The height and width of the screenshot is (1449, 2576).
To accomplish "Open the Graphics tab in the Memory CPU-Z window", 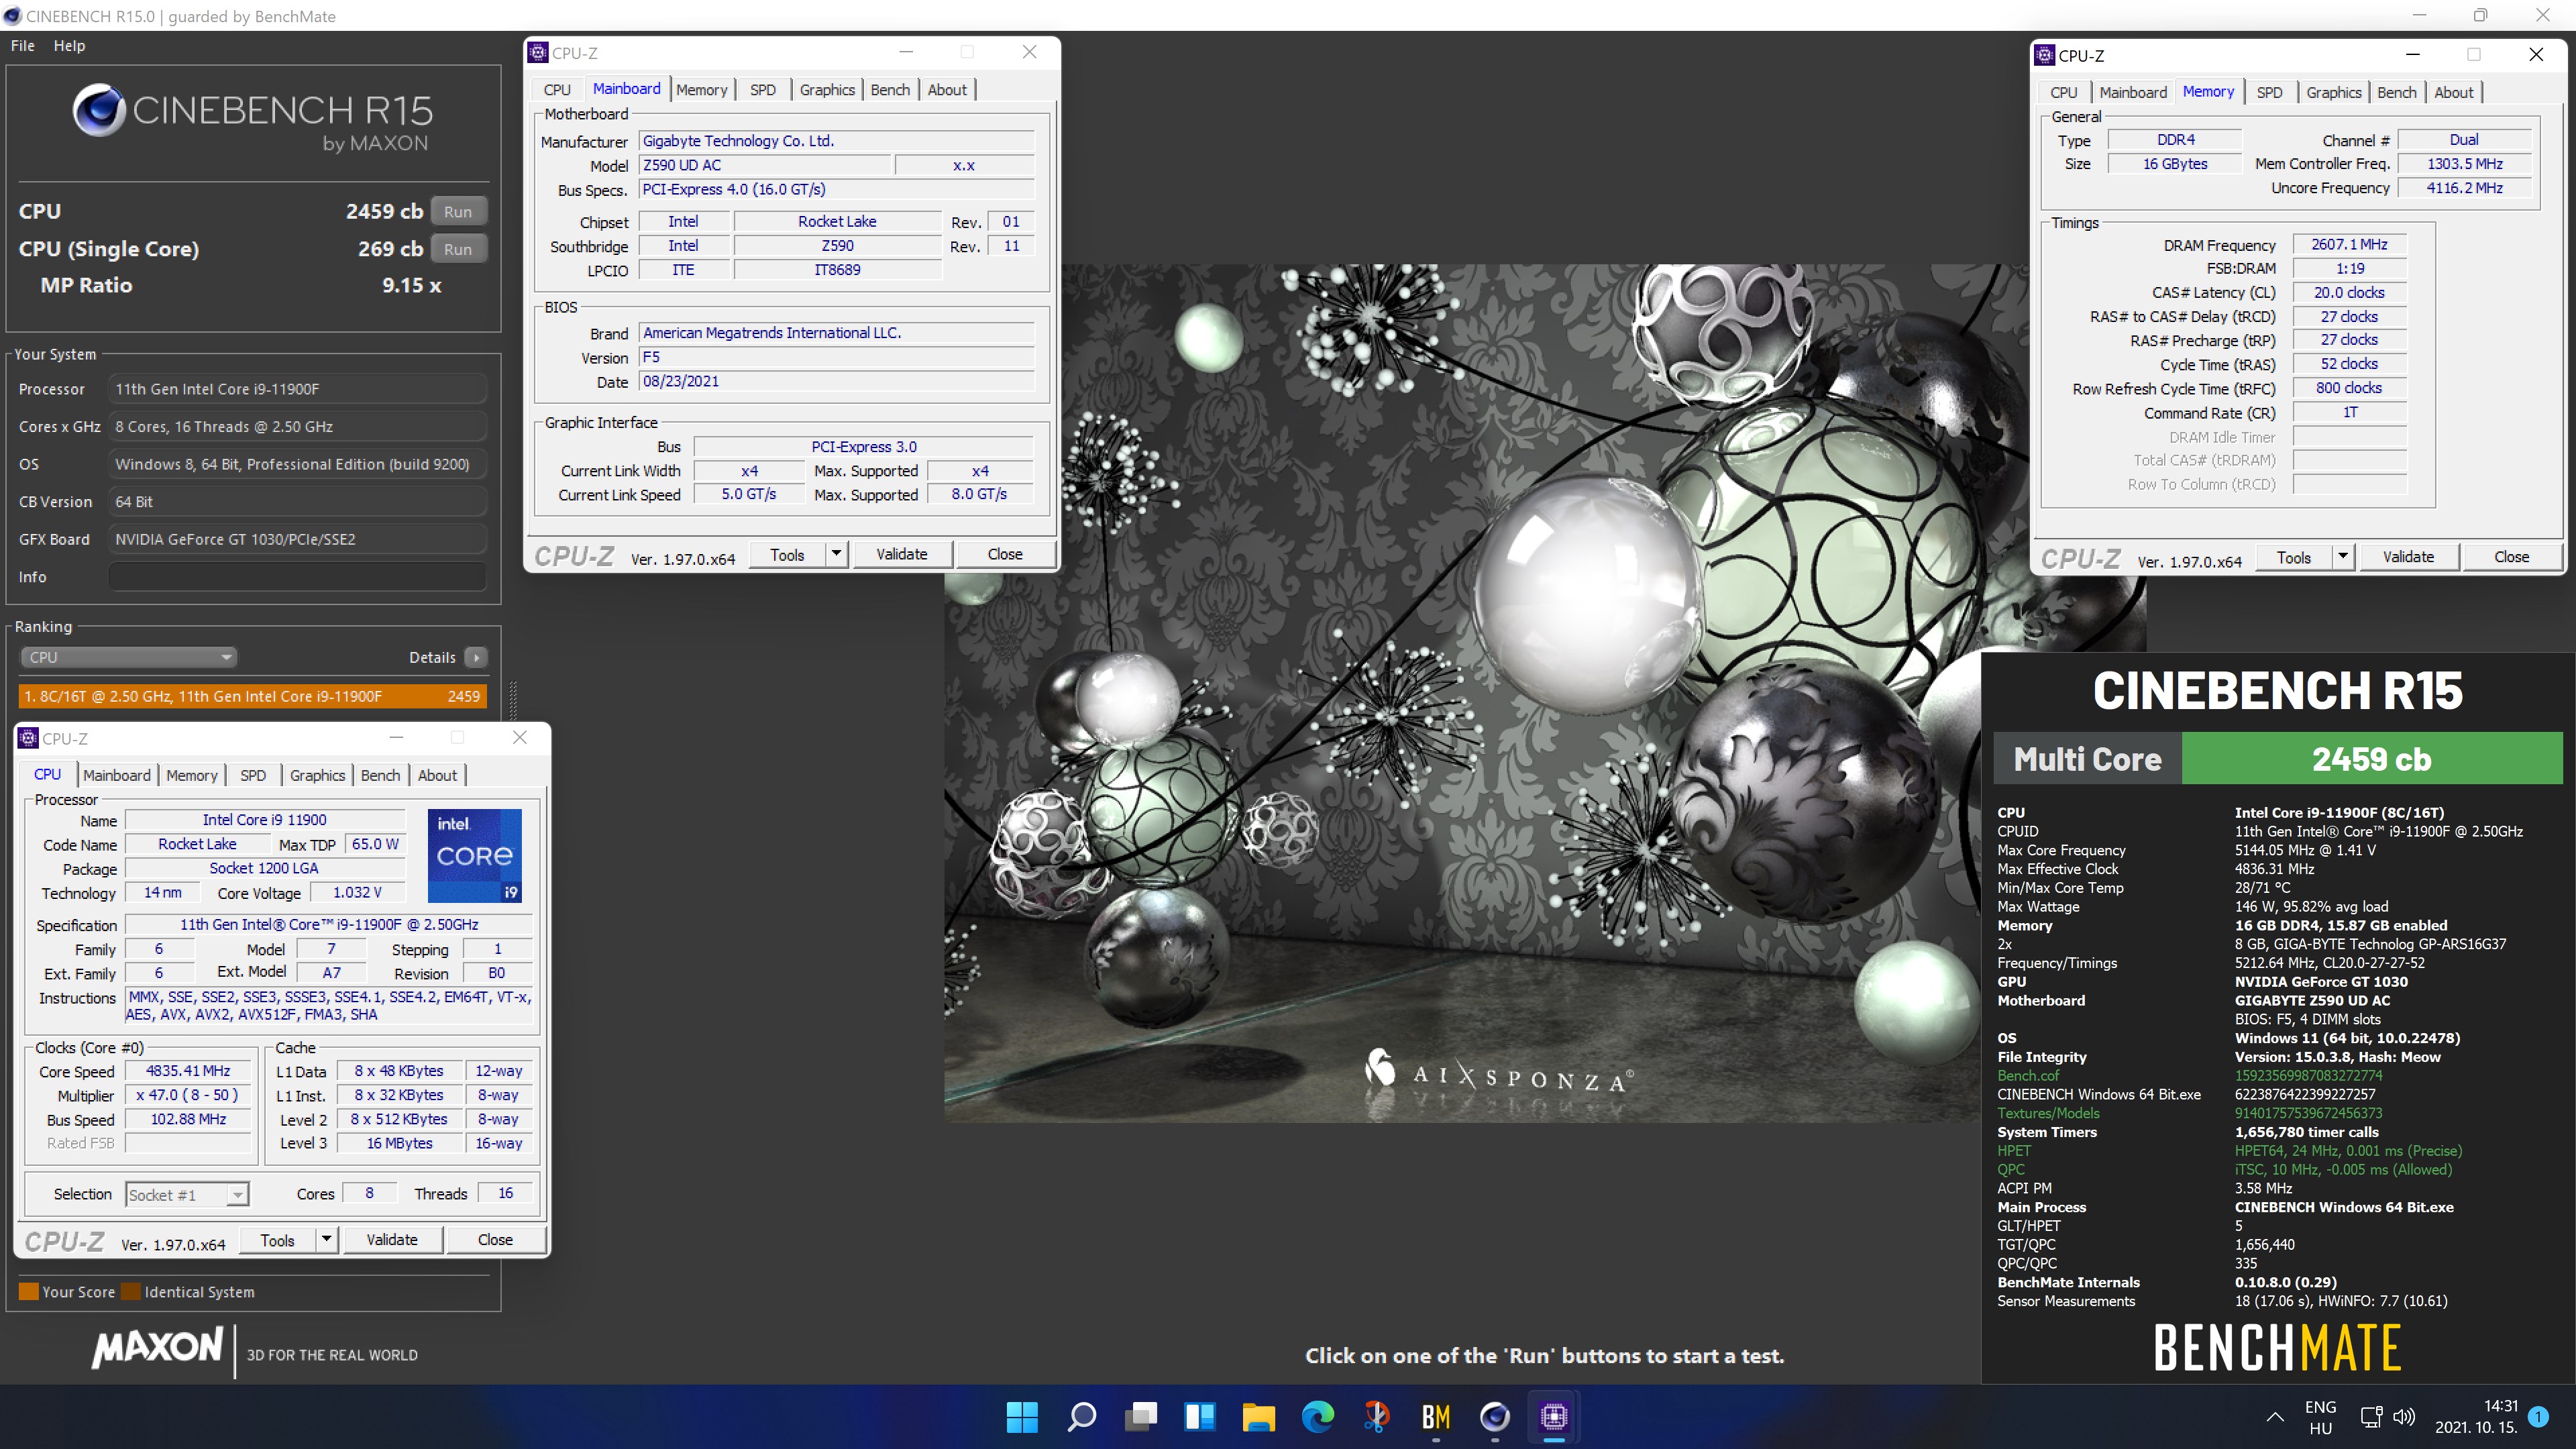I will pyautogui.click(x=2333, y=92).
